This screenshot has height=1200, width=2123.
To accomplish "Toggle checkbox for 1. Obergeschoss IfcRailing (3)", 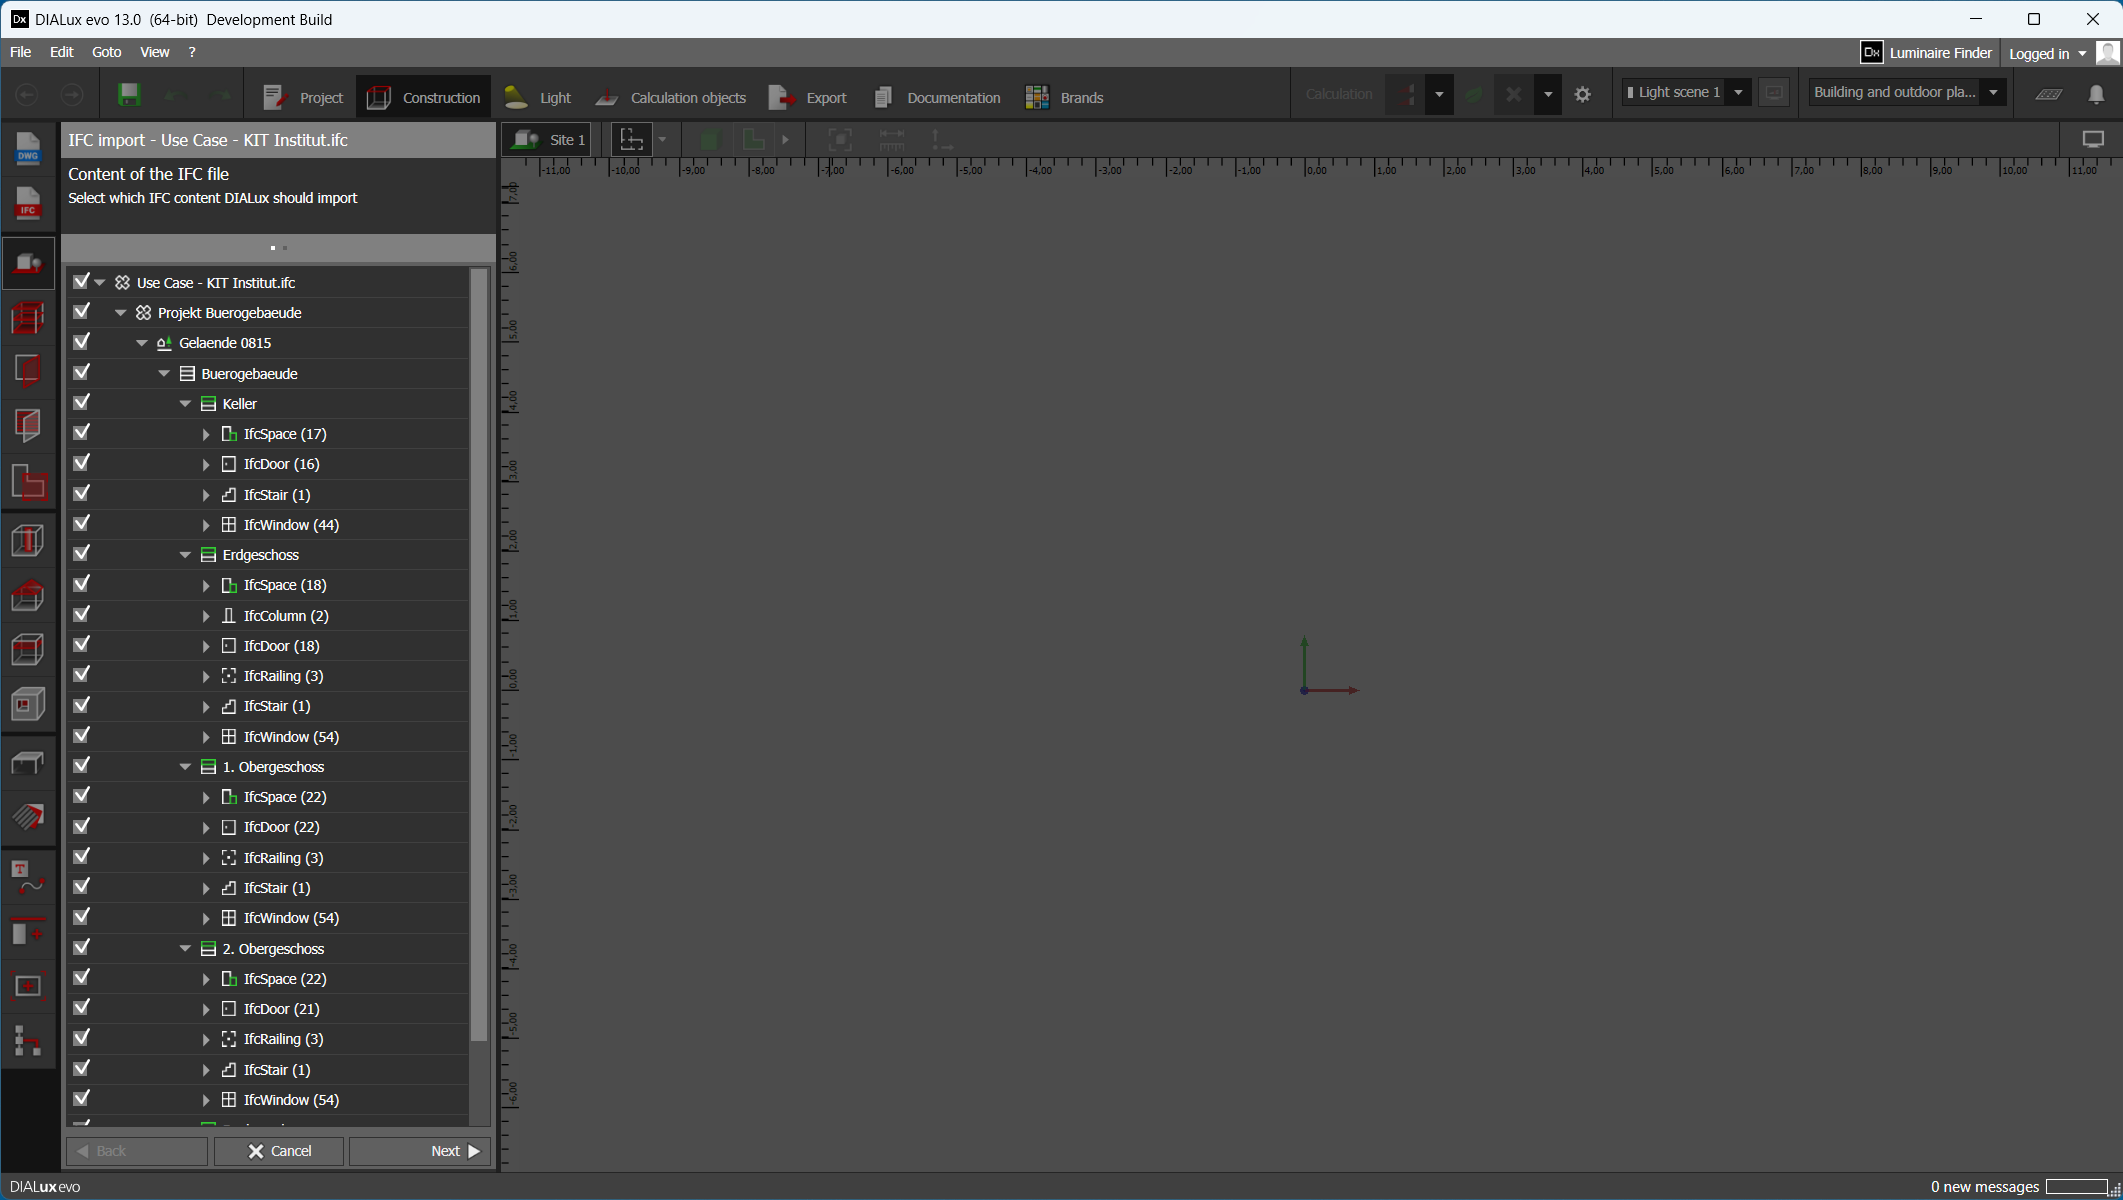I will (82, 857).
